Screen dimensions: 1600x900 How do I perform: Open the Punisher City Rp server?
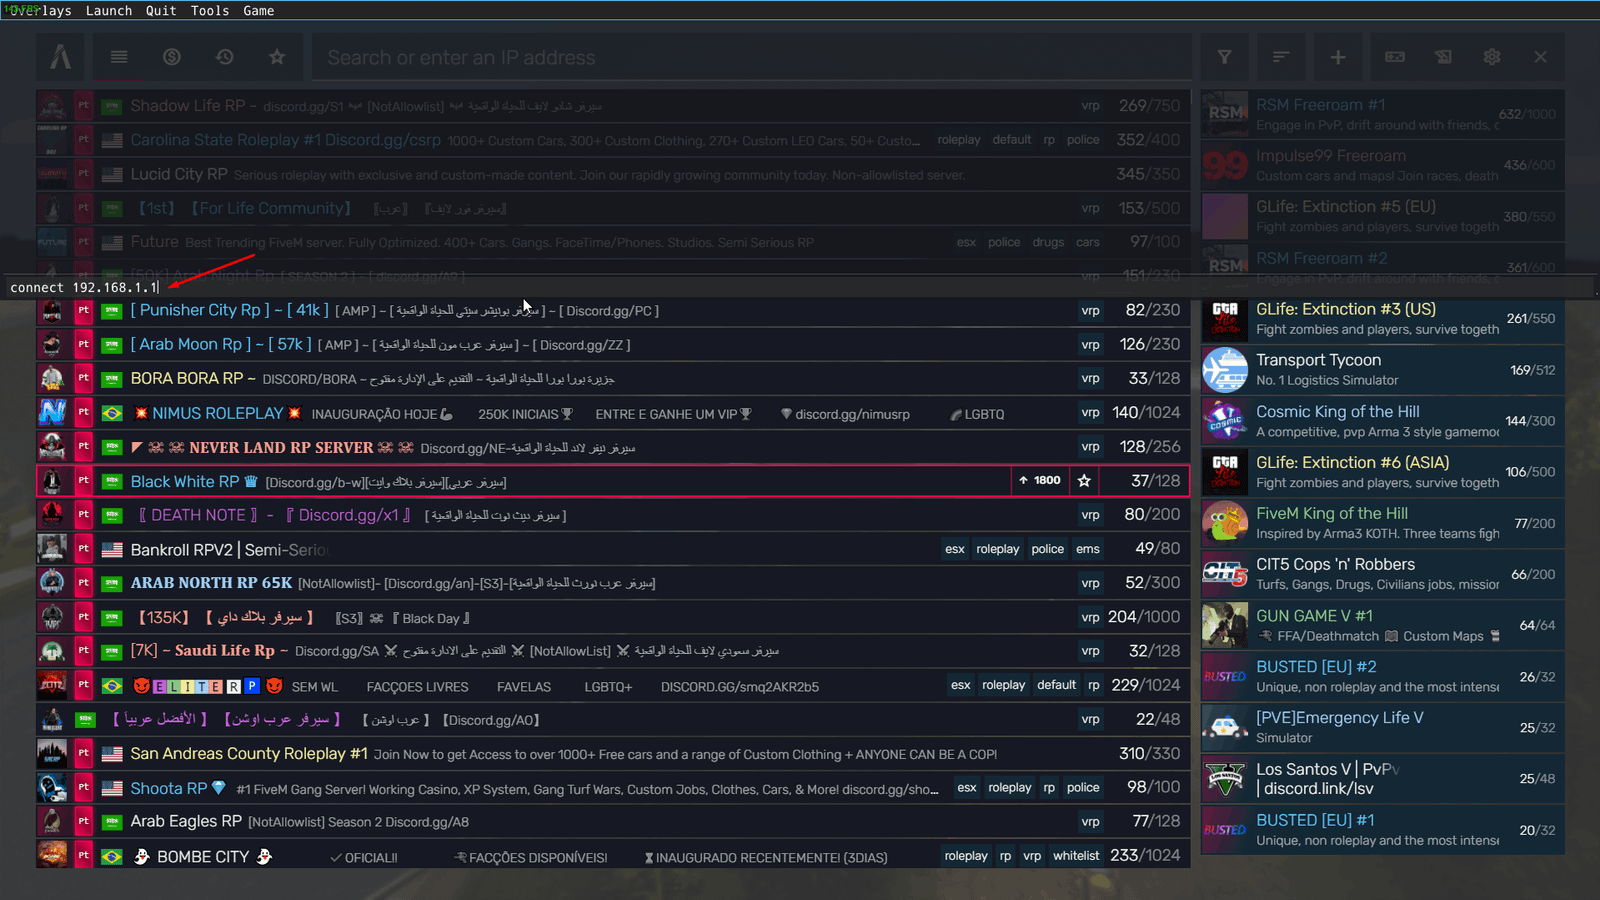pyautogui.click(x=613, y=311)
